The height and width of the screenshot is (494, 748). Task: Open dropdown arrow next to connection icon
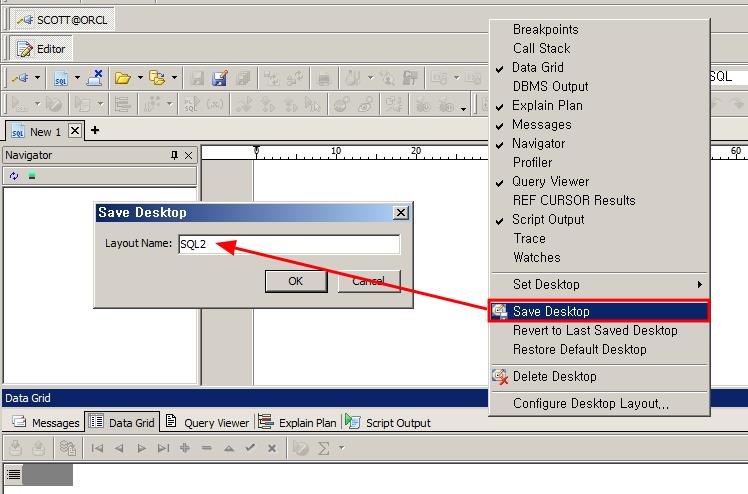(x=38, y=78)
